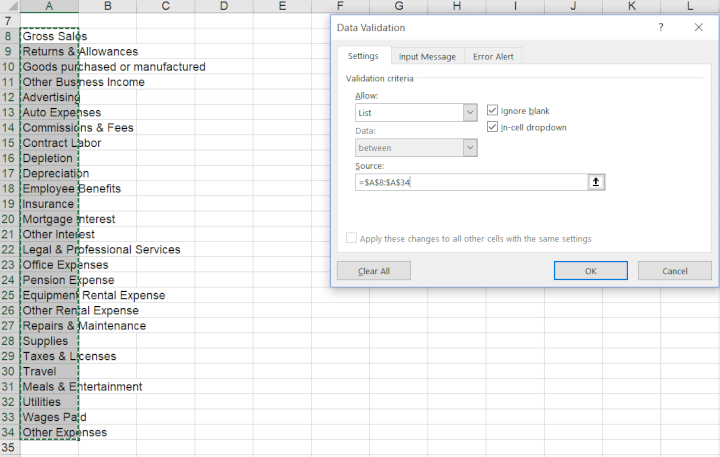Click the Other Interest cell
The width and height of the screenshot is (720, 457).
tap(49, 234)
